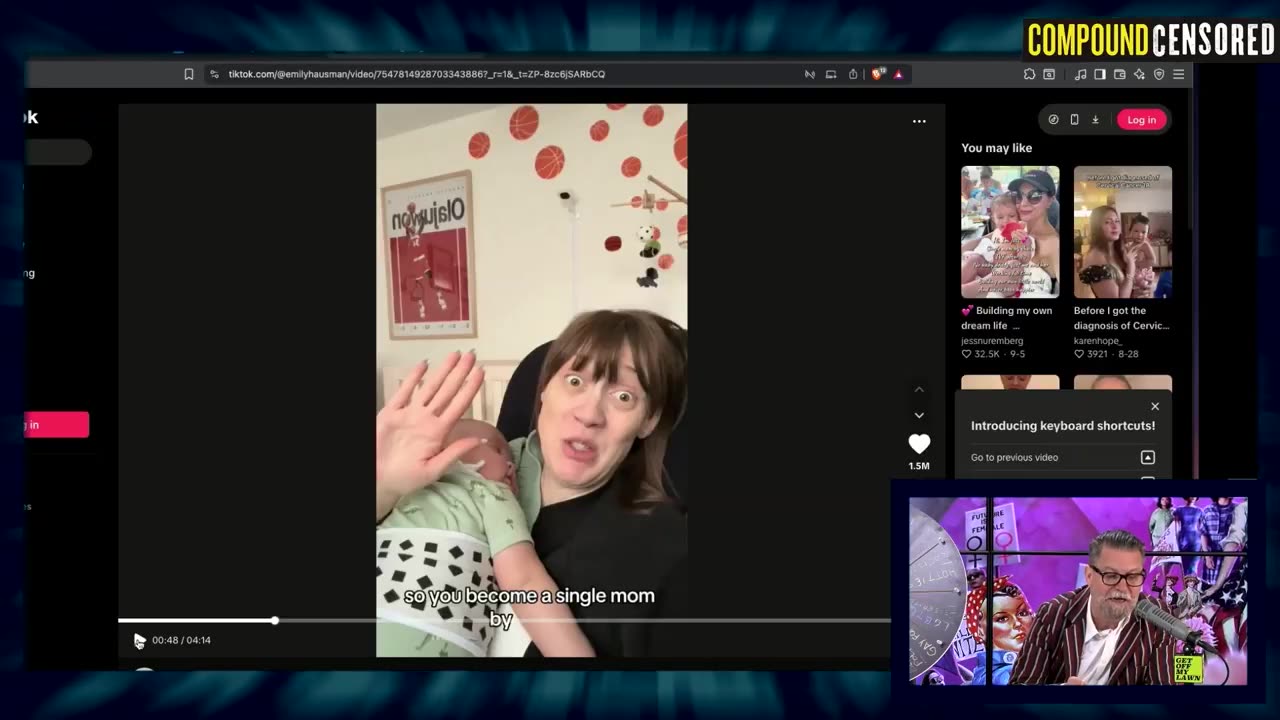Open the share icon in the address bar
Image resolution: width=1280 pixels, height=720 pixels.
[853, 74]
